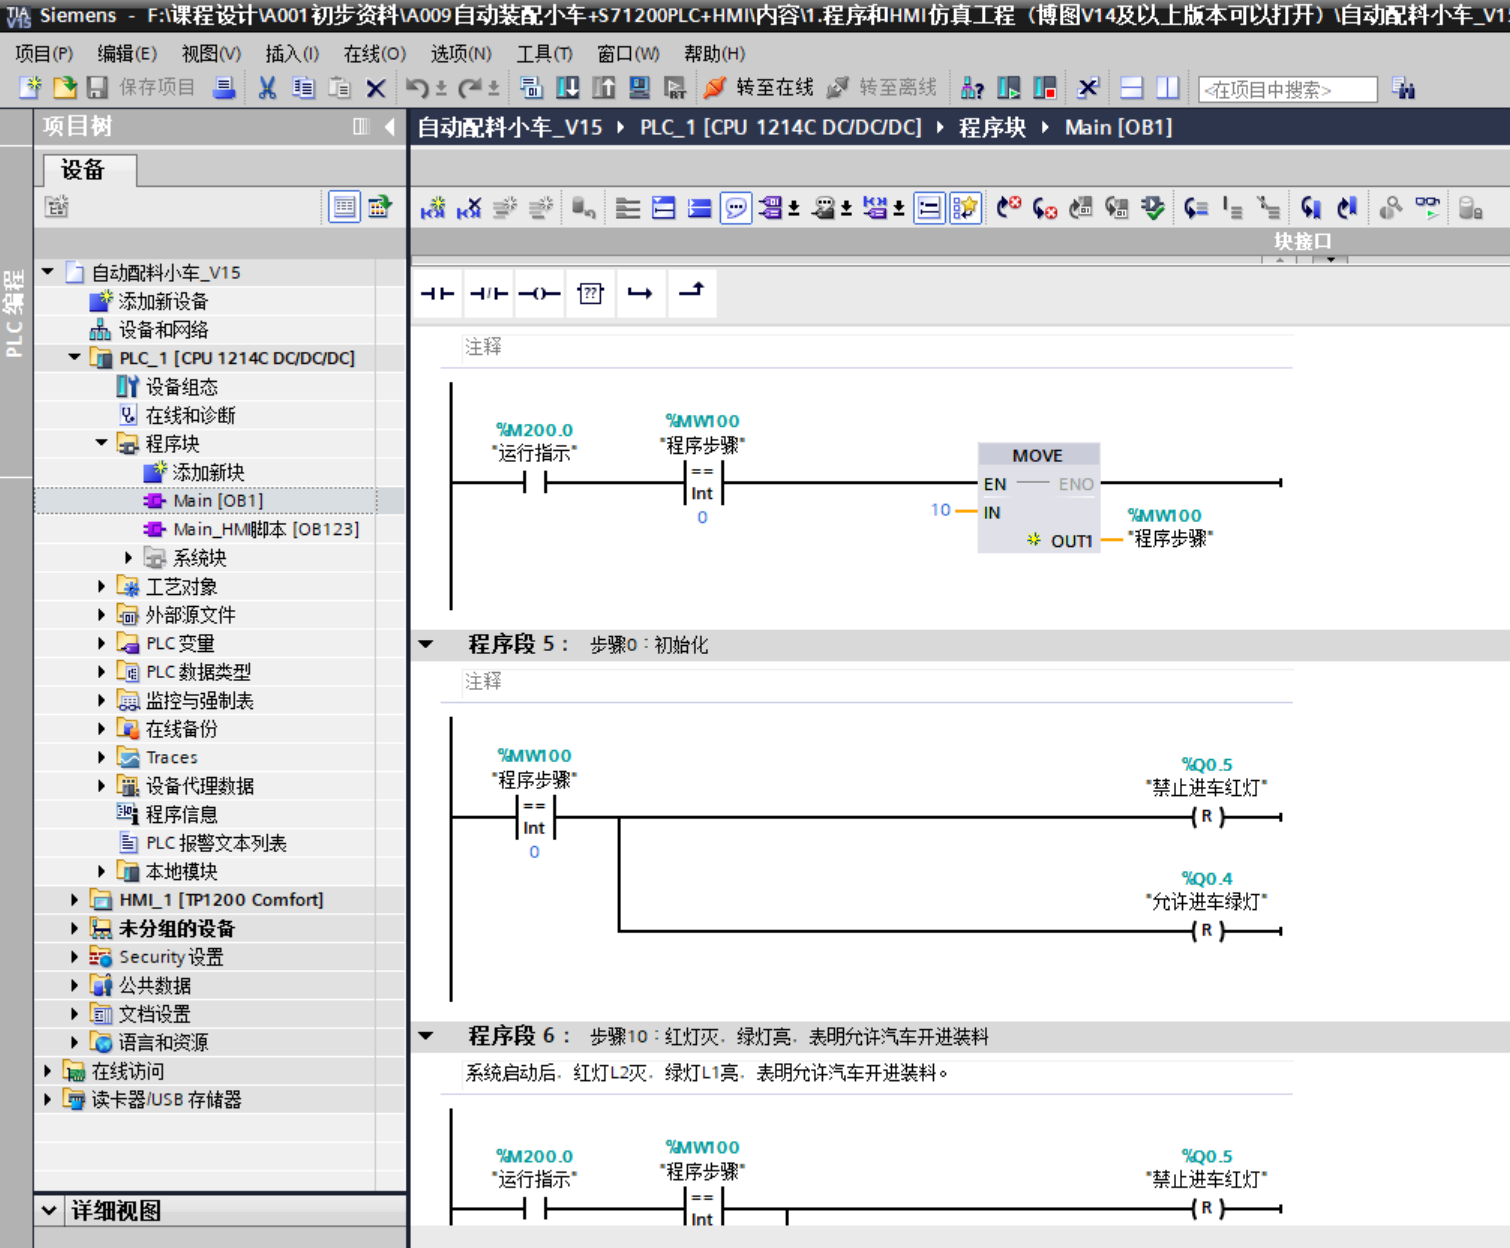Screen dimensions: 1510x1248
Task: Click the insert network icon
Action: point(433,208)
